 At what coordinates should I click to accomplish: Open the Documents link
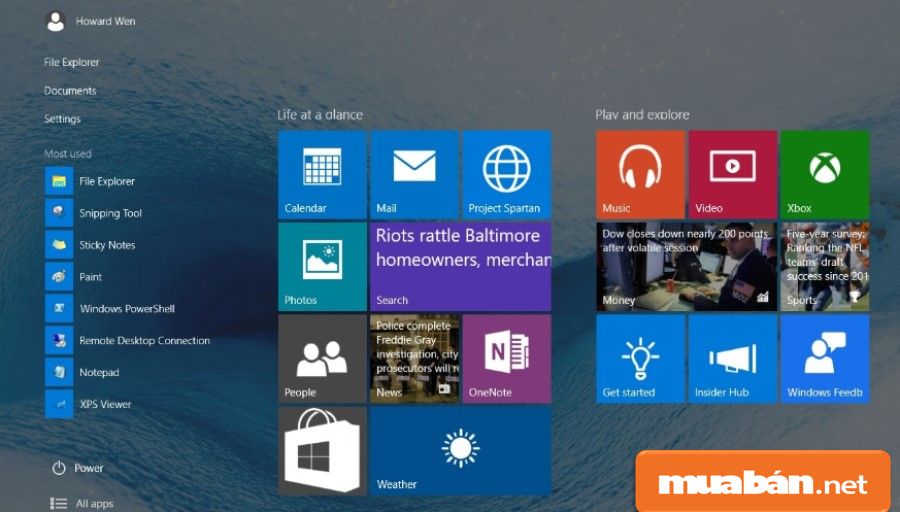pos(70,91)
